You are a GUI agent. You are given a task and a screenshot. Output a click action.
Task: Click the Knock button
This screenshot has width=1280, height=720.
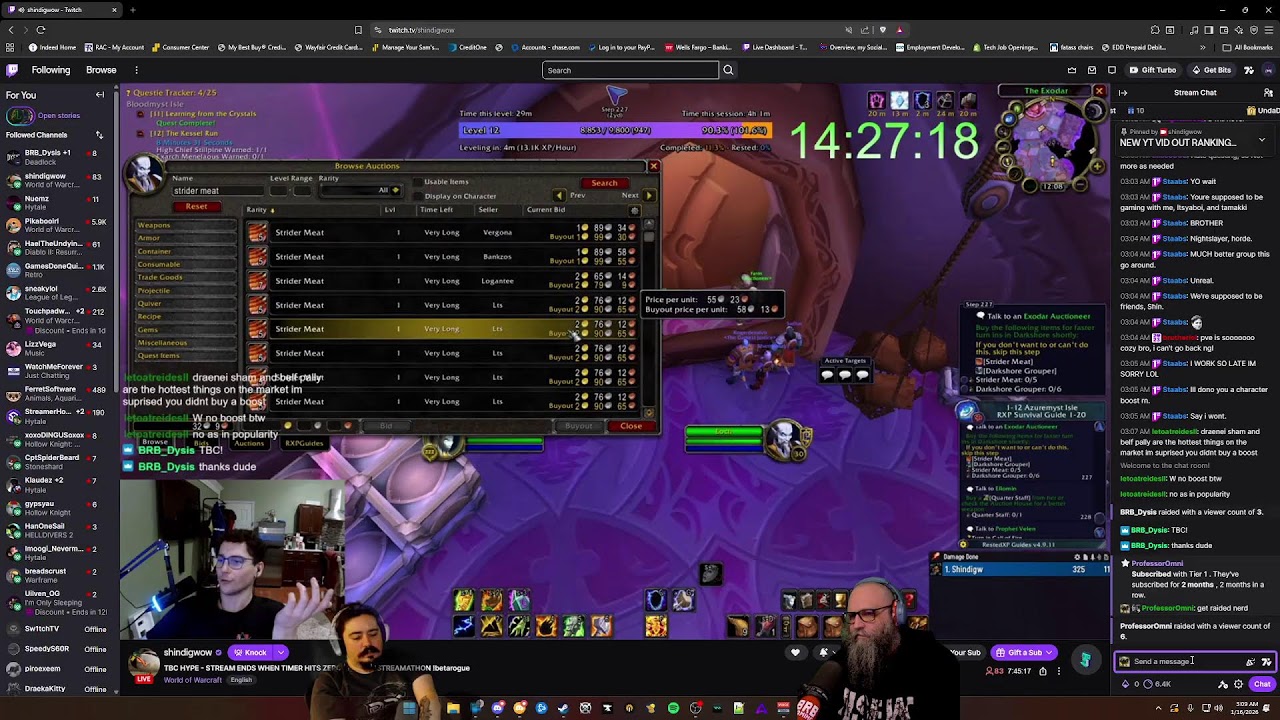251,653
